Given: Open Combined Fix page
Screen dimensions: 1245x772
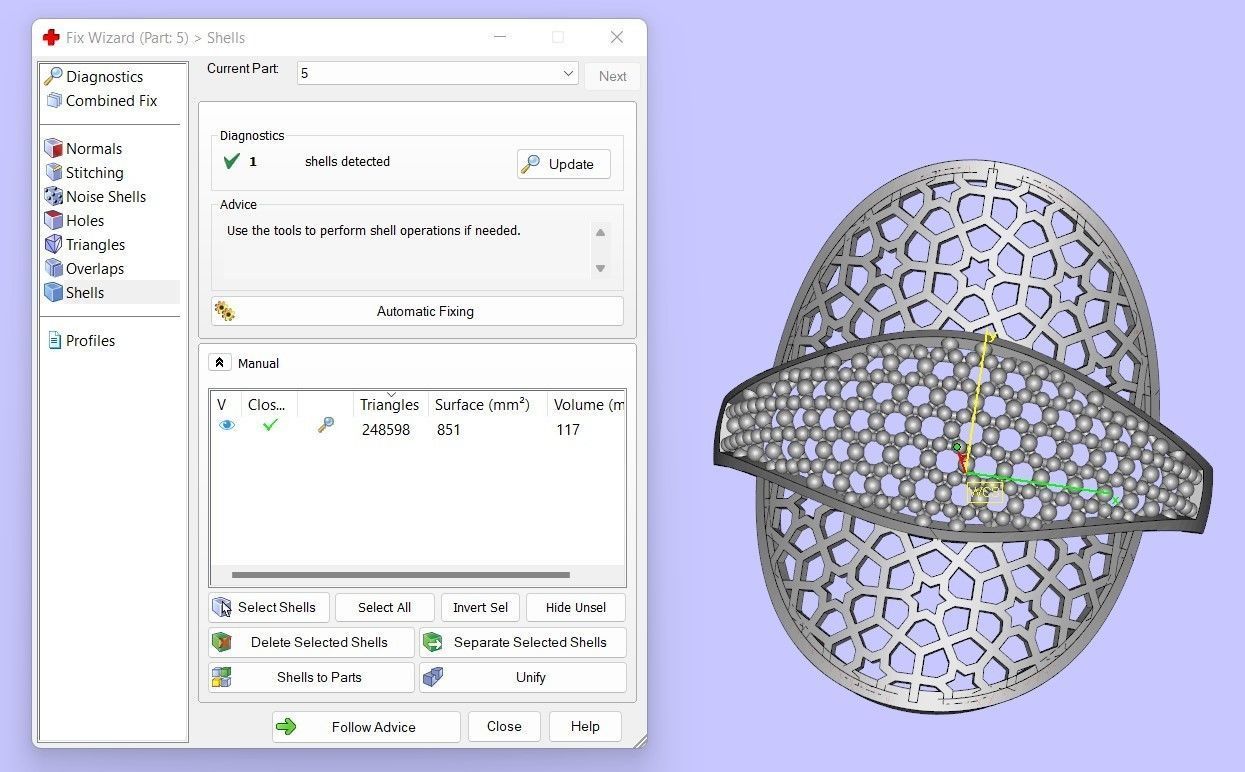Looking at the screenshot, I should (x=111, y=100).
